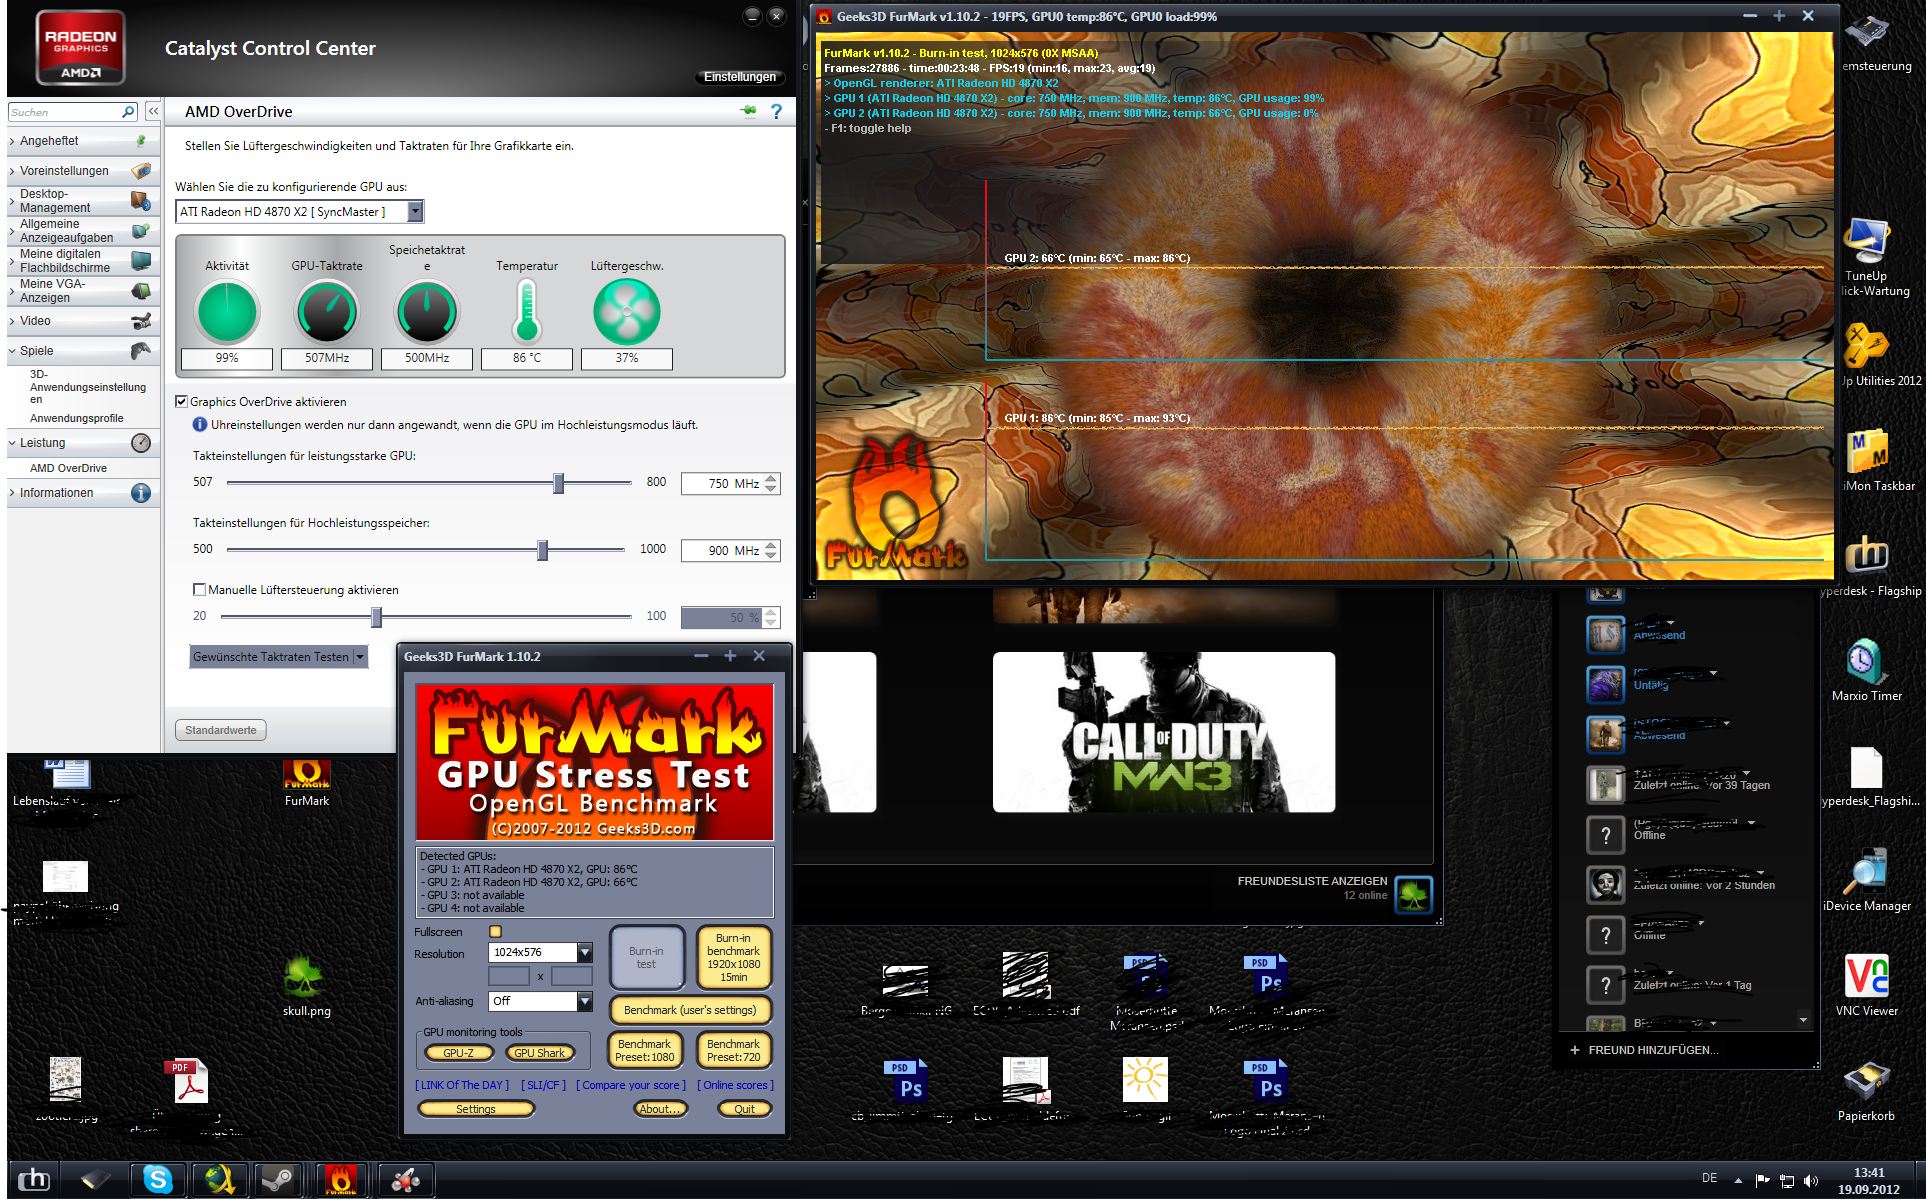Open Steam from the taskbar
Viewport: 1926px width, 1199px height.
click(x=277, y=1180)
